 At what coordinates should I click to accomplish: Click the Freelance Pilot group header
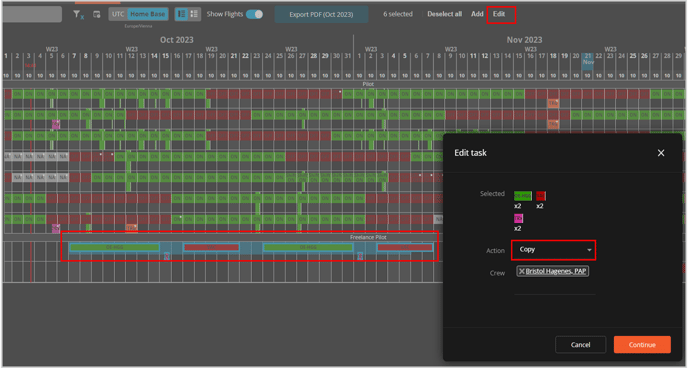point(368,237)
